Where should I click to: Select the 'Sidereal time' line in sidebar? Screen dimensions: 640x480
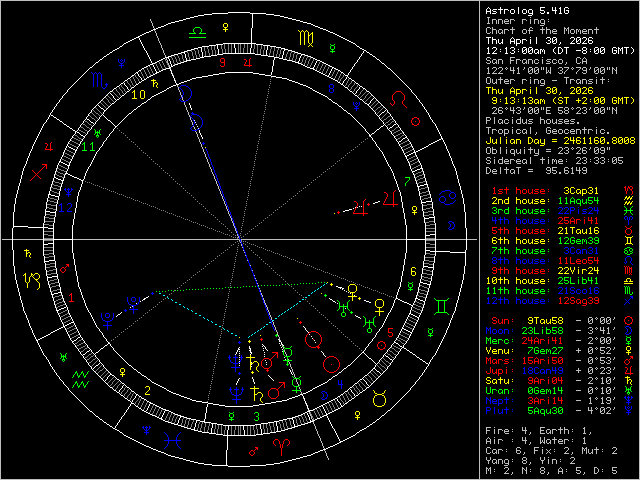(554, 160)
